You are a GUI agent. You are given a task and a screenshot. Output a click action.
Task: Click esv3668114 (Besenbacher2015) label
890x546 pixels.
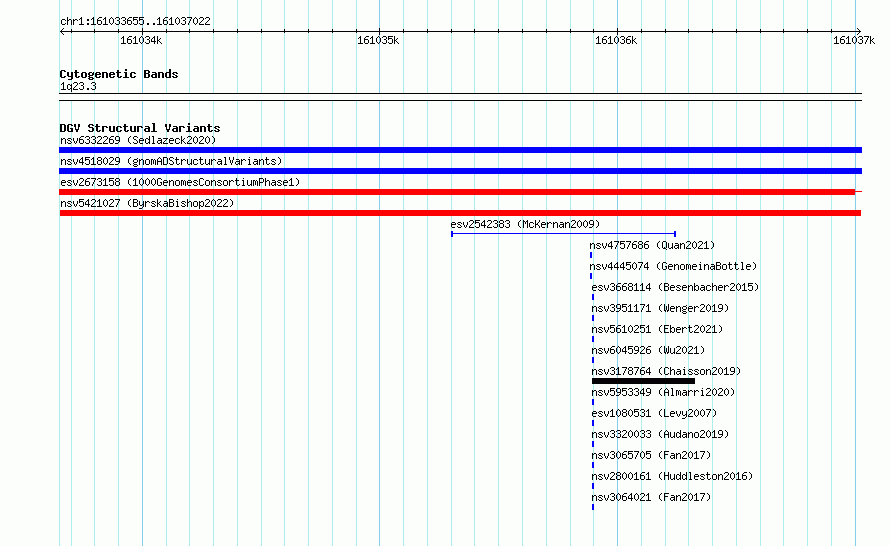point(675,287)
